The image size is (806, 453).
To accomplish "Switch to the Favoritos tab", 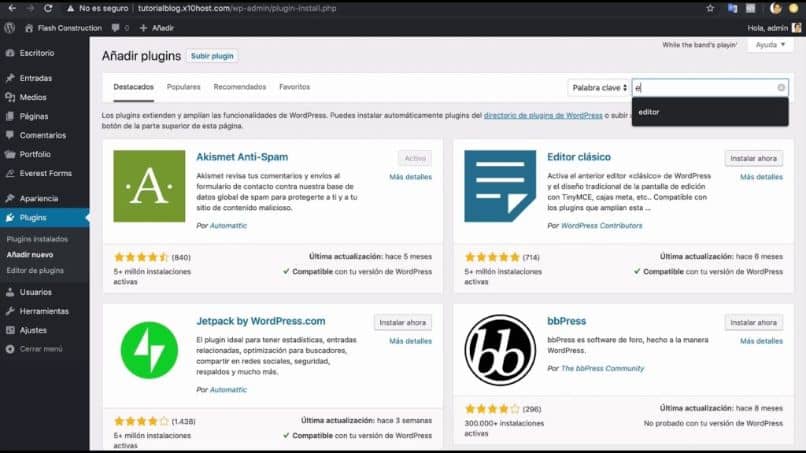I will [295, 87].
